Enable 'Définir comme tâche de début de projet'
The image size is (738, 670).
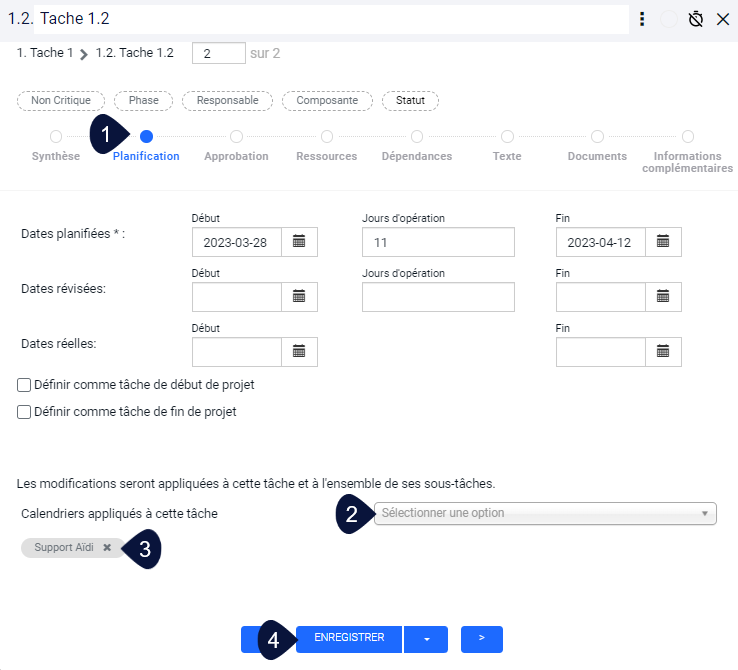(x=24, y=385)
